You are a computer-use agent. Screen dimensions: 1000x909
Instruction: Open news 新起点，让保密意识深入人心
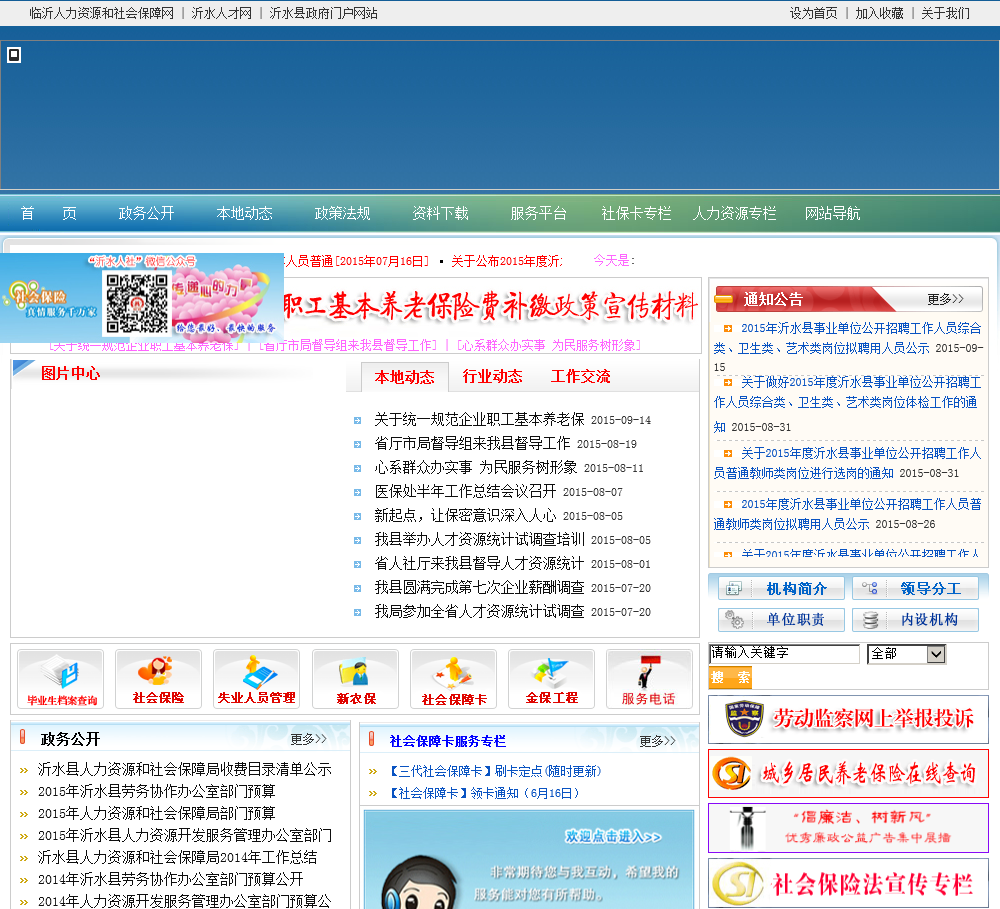[x=465, y=515]
